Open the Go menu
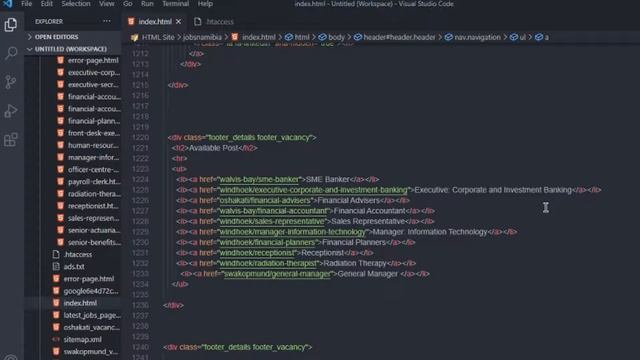The height and width of the screenshot is (360, 640). pos(128,4)
